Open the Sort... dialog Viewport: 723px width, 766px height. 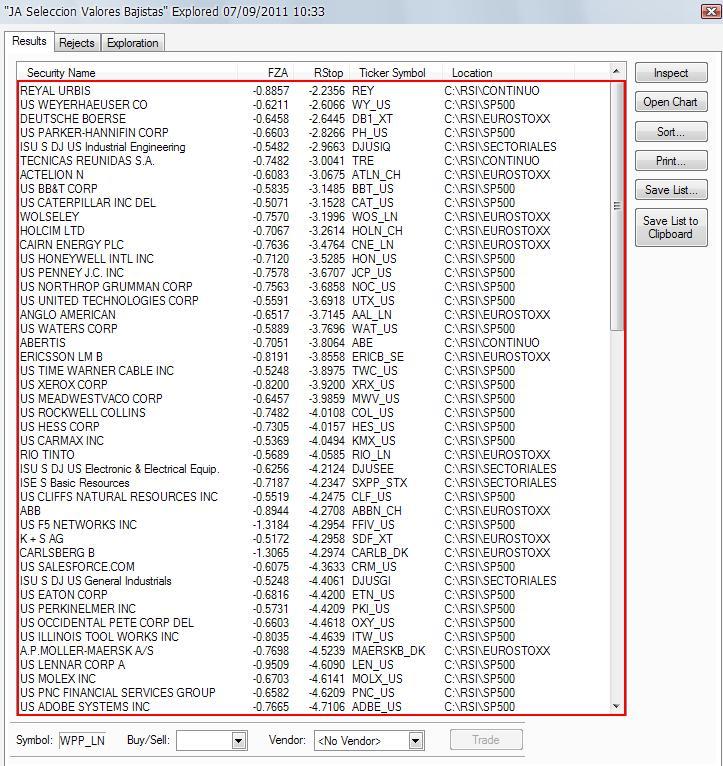(x=671, y=131)
